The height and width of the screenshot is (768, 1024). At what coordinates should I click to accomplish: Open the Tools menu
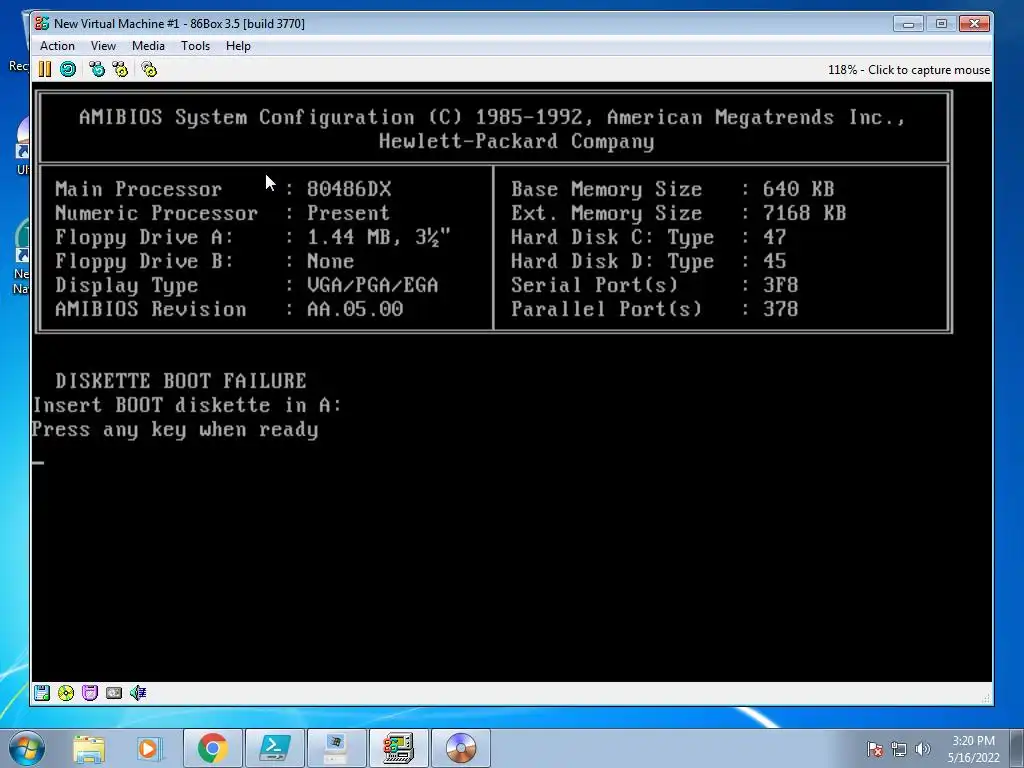coord(195,46)
